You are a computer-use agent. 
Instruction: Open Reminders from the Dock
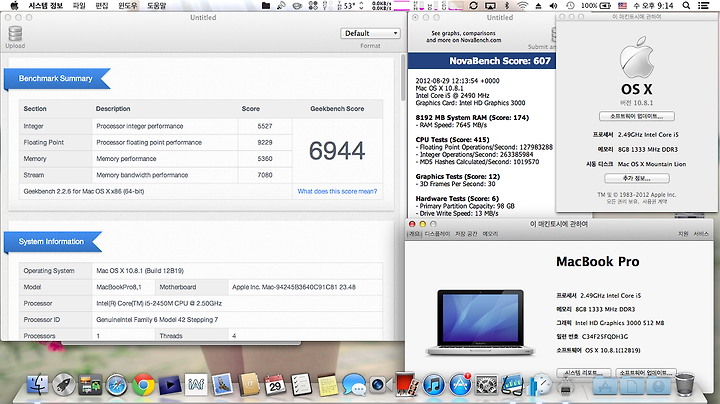301,385
